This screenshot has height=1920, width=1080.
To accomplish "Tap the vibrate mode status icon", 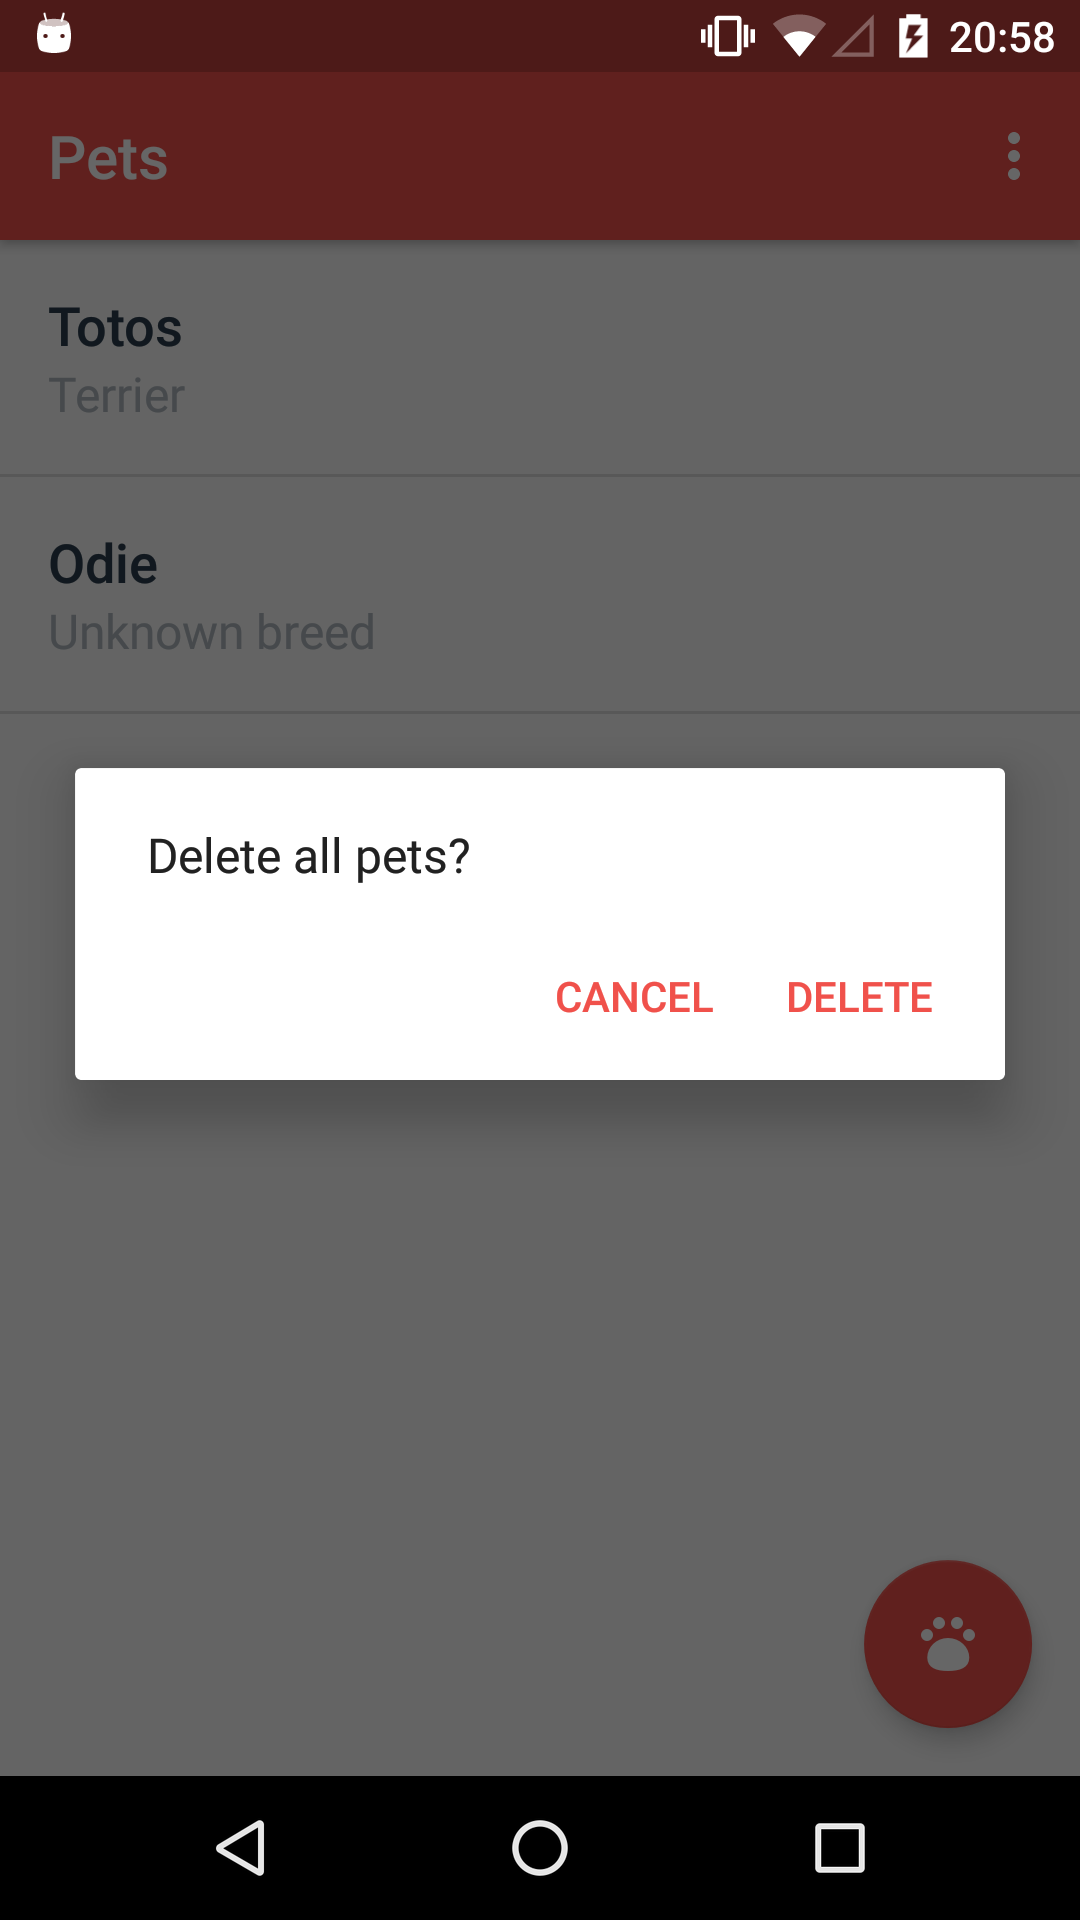I will (x=728, y=37).
